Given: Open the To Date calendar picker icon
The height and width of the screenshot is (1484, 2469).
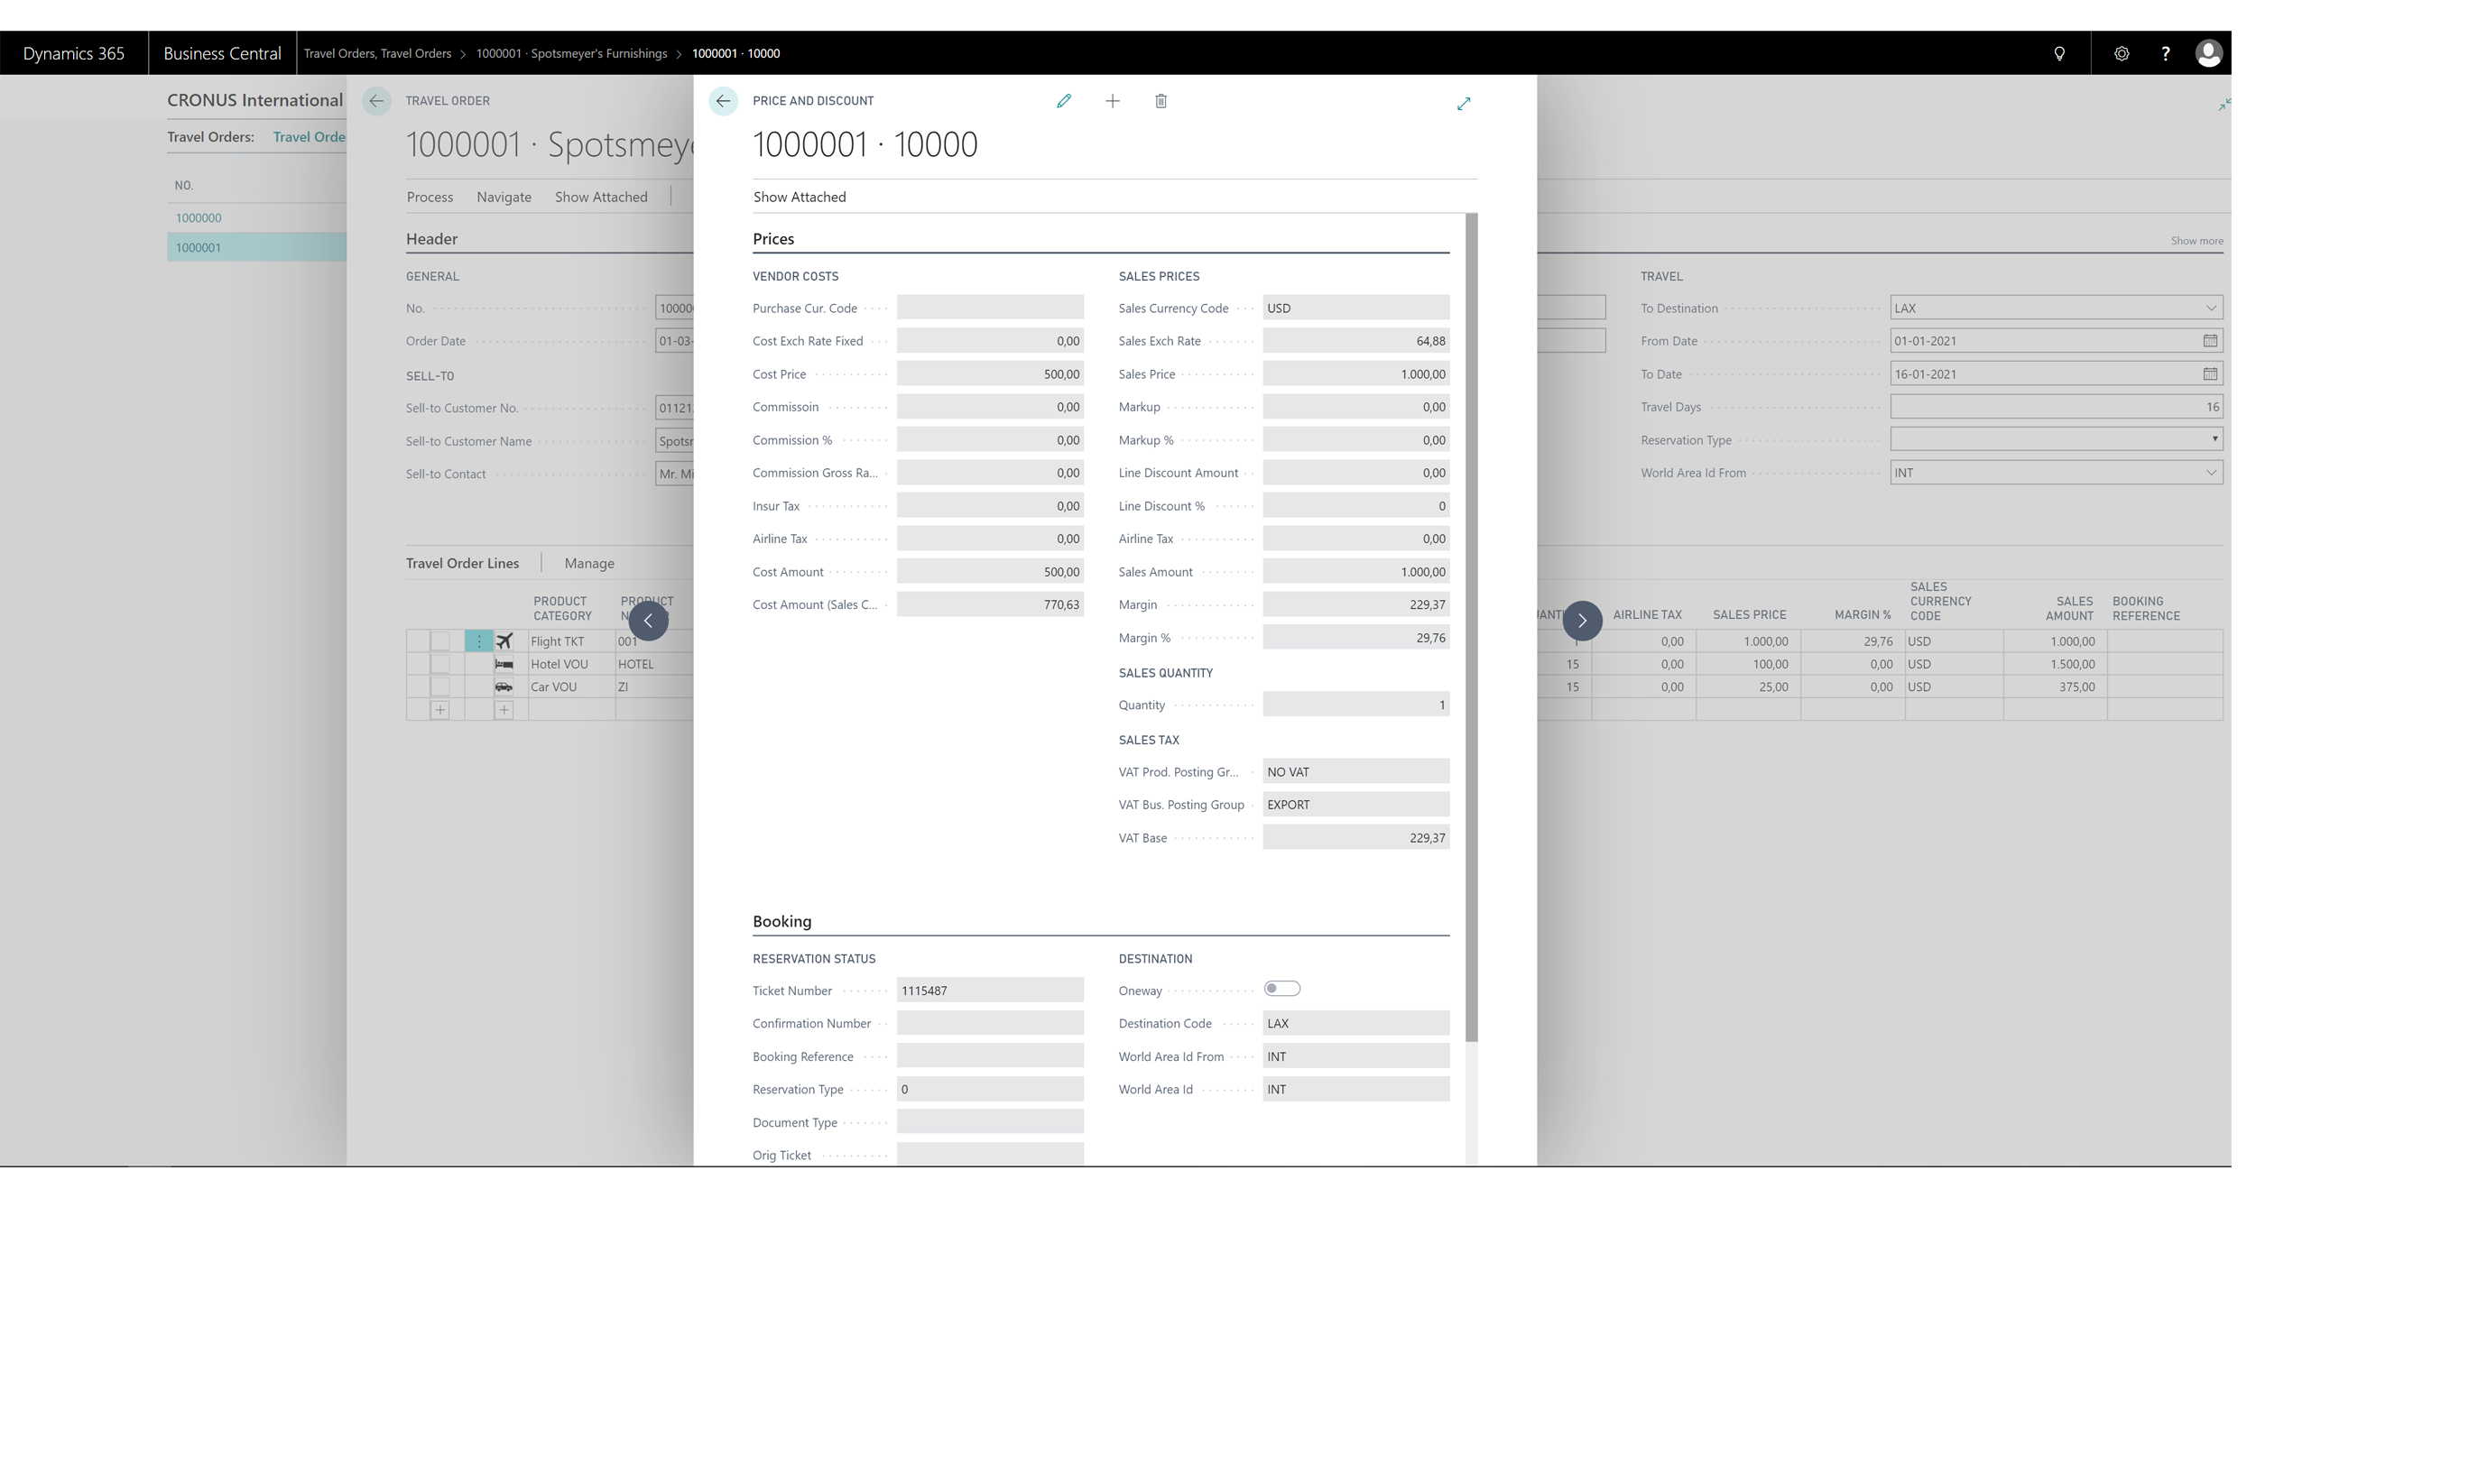Looking at the screenshot, I should (x=2209, y=374).
